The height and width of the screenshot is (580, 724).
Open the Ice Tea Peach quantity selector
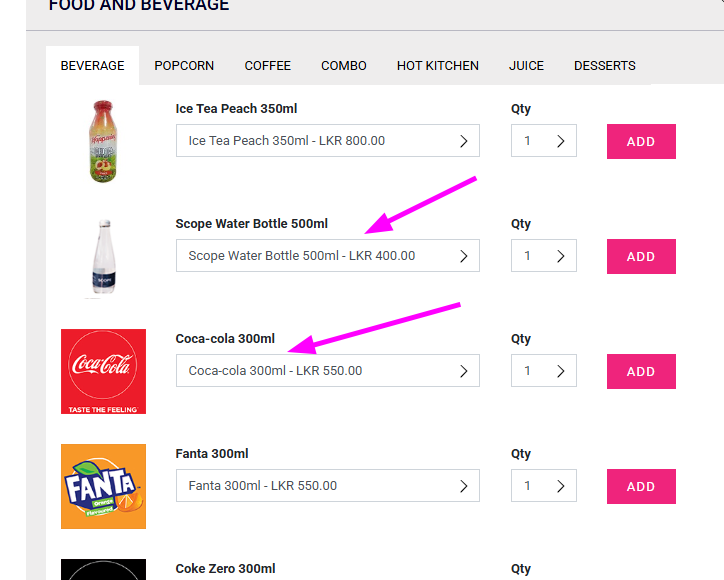543,140
